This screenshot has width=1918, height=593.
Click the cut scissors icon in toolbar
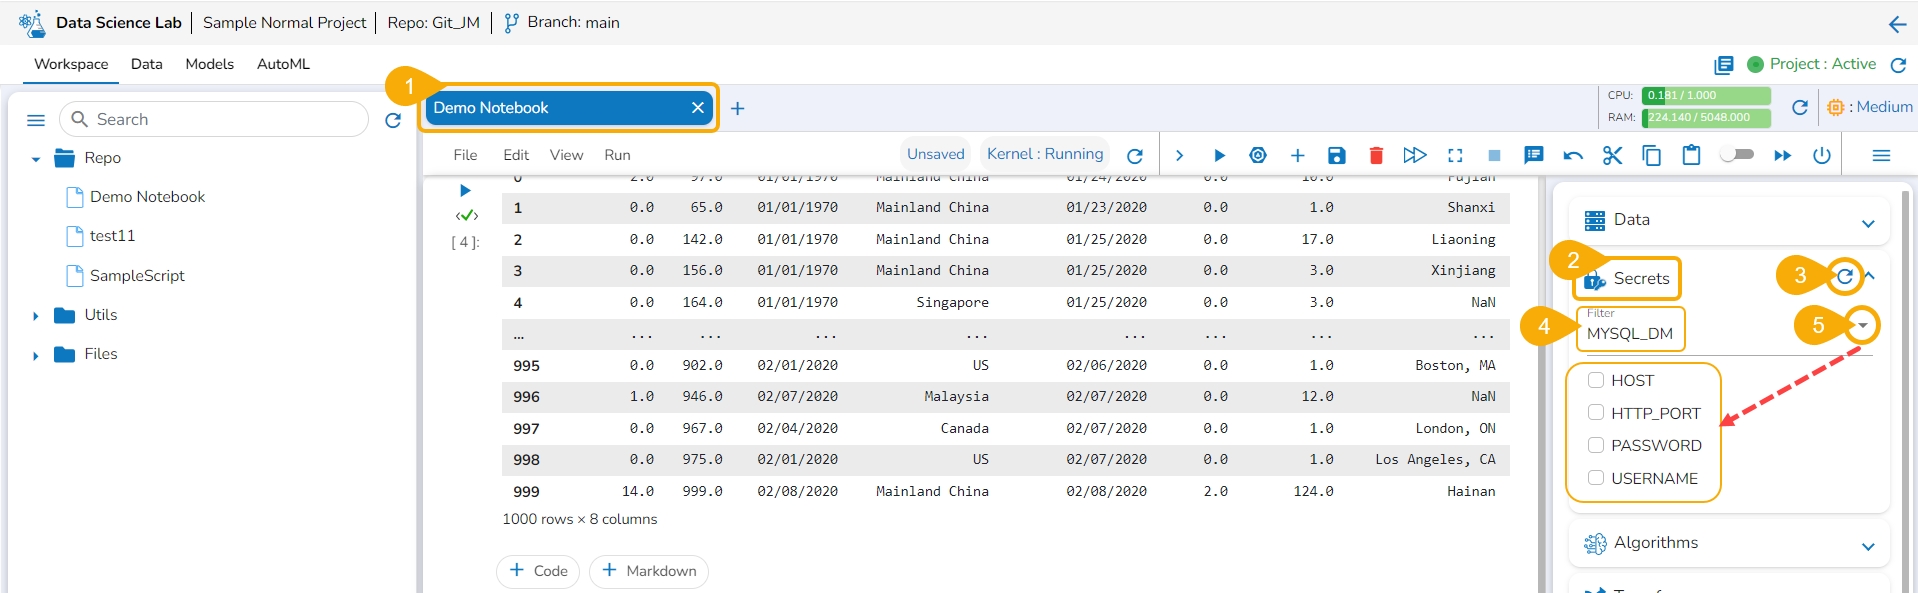click(1612, 155)
